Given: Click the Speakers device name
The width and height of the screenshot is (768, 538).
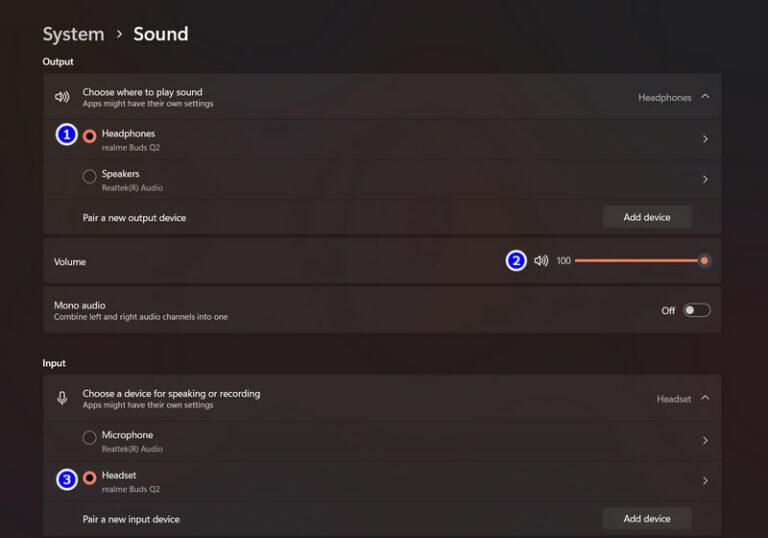Looking at the screenshot, I should pyautogui.click(x=120, y=174).
